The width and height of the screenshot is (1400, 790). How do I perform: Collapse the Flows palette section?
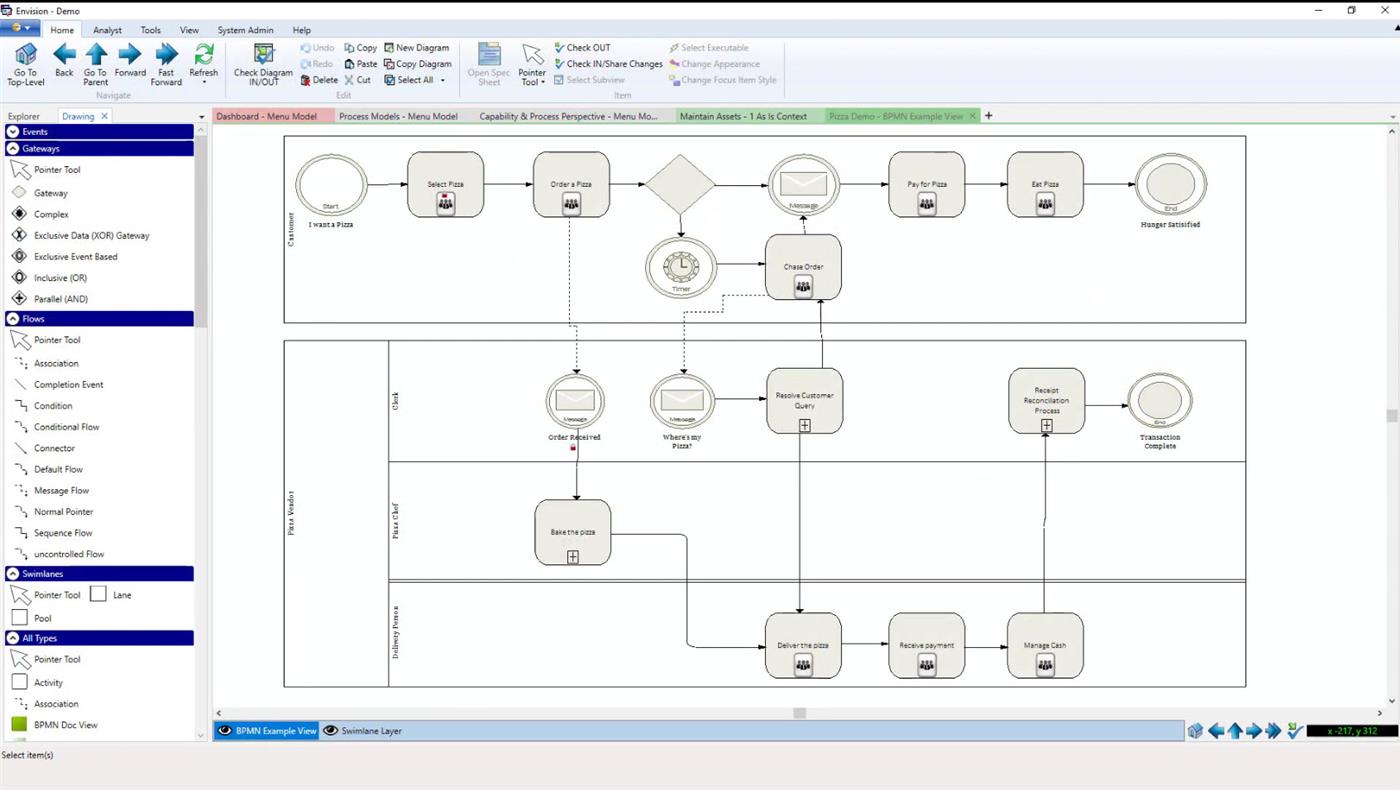[13, 319]
